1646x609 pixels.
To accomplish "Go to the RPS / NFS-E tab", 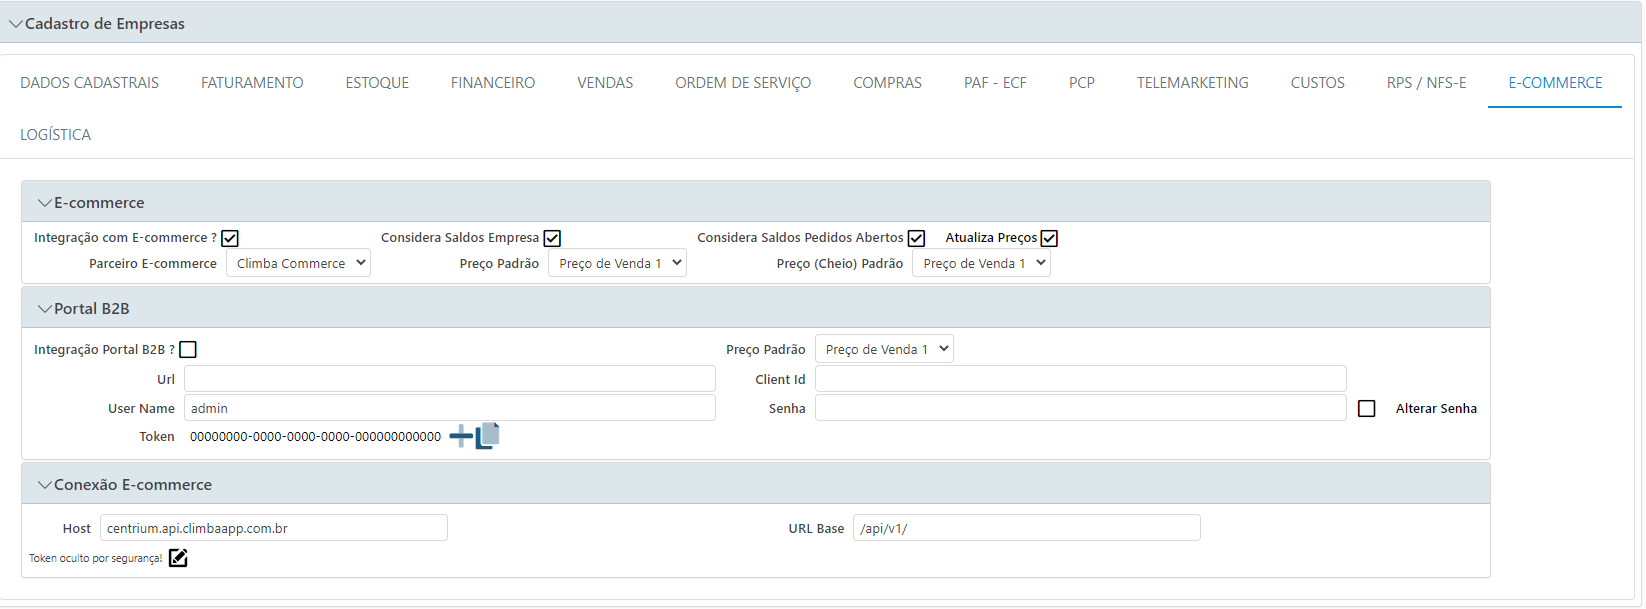I will 1426,83.
